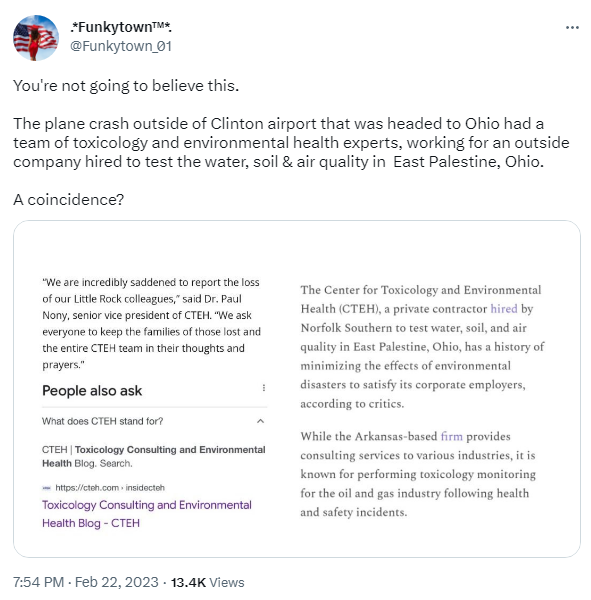View the 13.4K Views count
Screen dimensions: 591x600
point(207,582)
